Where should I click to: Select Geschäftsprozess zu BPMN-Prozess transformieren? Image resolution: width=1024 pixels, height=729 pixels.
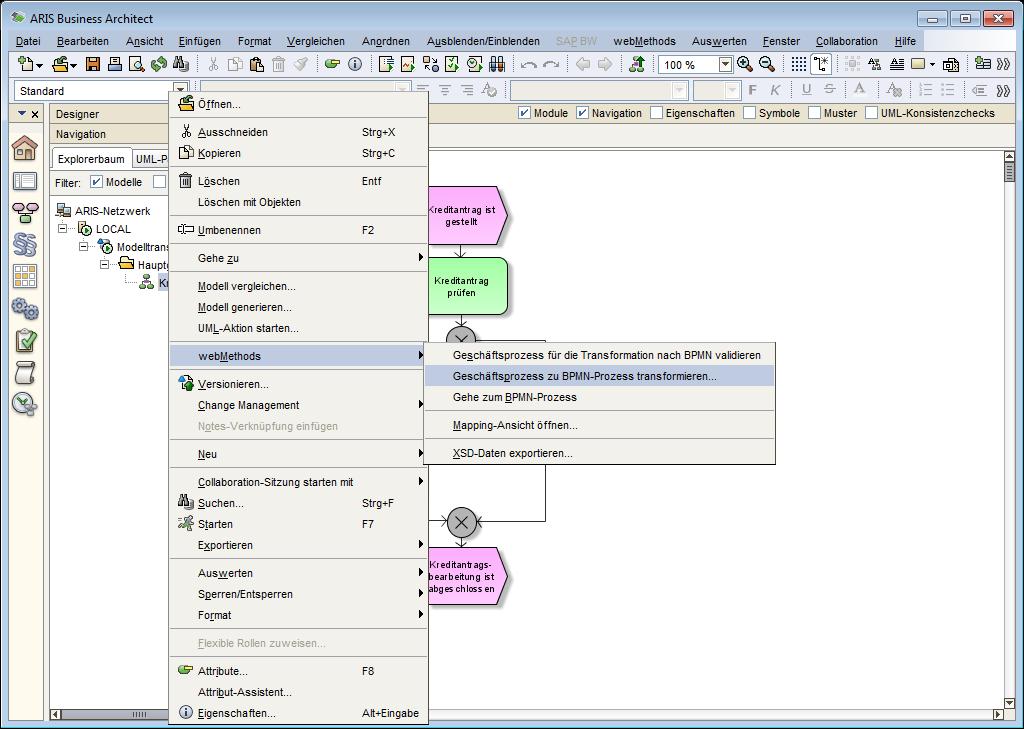coord(585,376)
